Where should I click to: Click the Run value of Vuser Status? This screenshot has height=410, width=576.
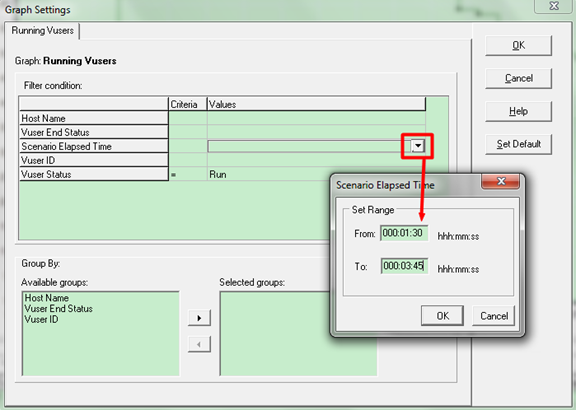[x=218, y=175]
